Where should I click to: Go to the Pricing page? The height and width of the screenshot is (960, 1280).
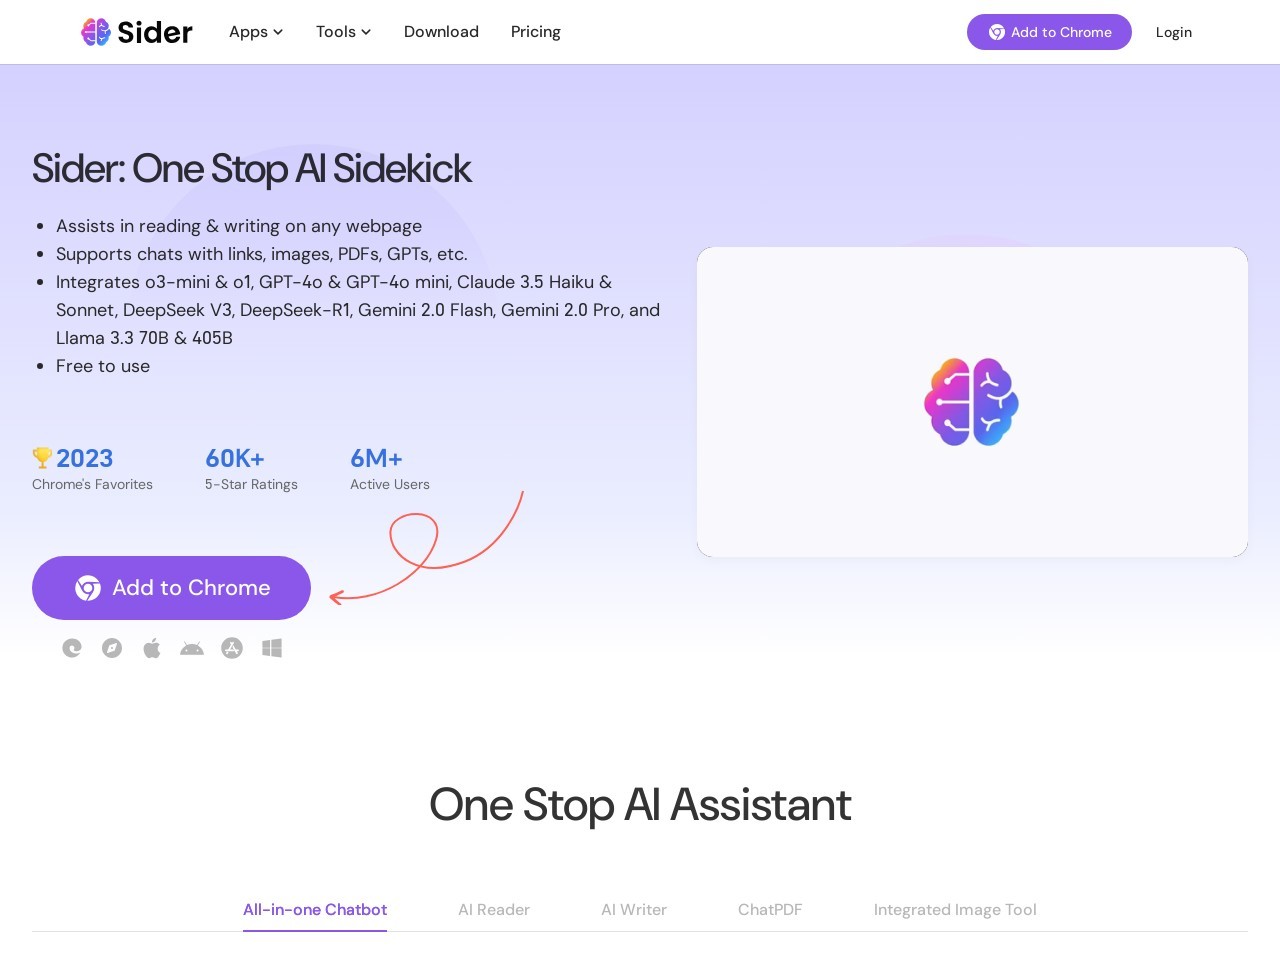(535, 32)
